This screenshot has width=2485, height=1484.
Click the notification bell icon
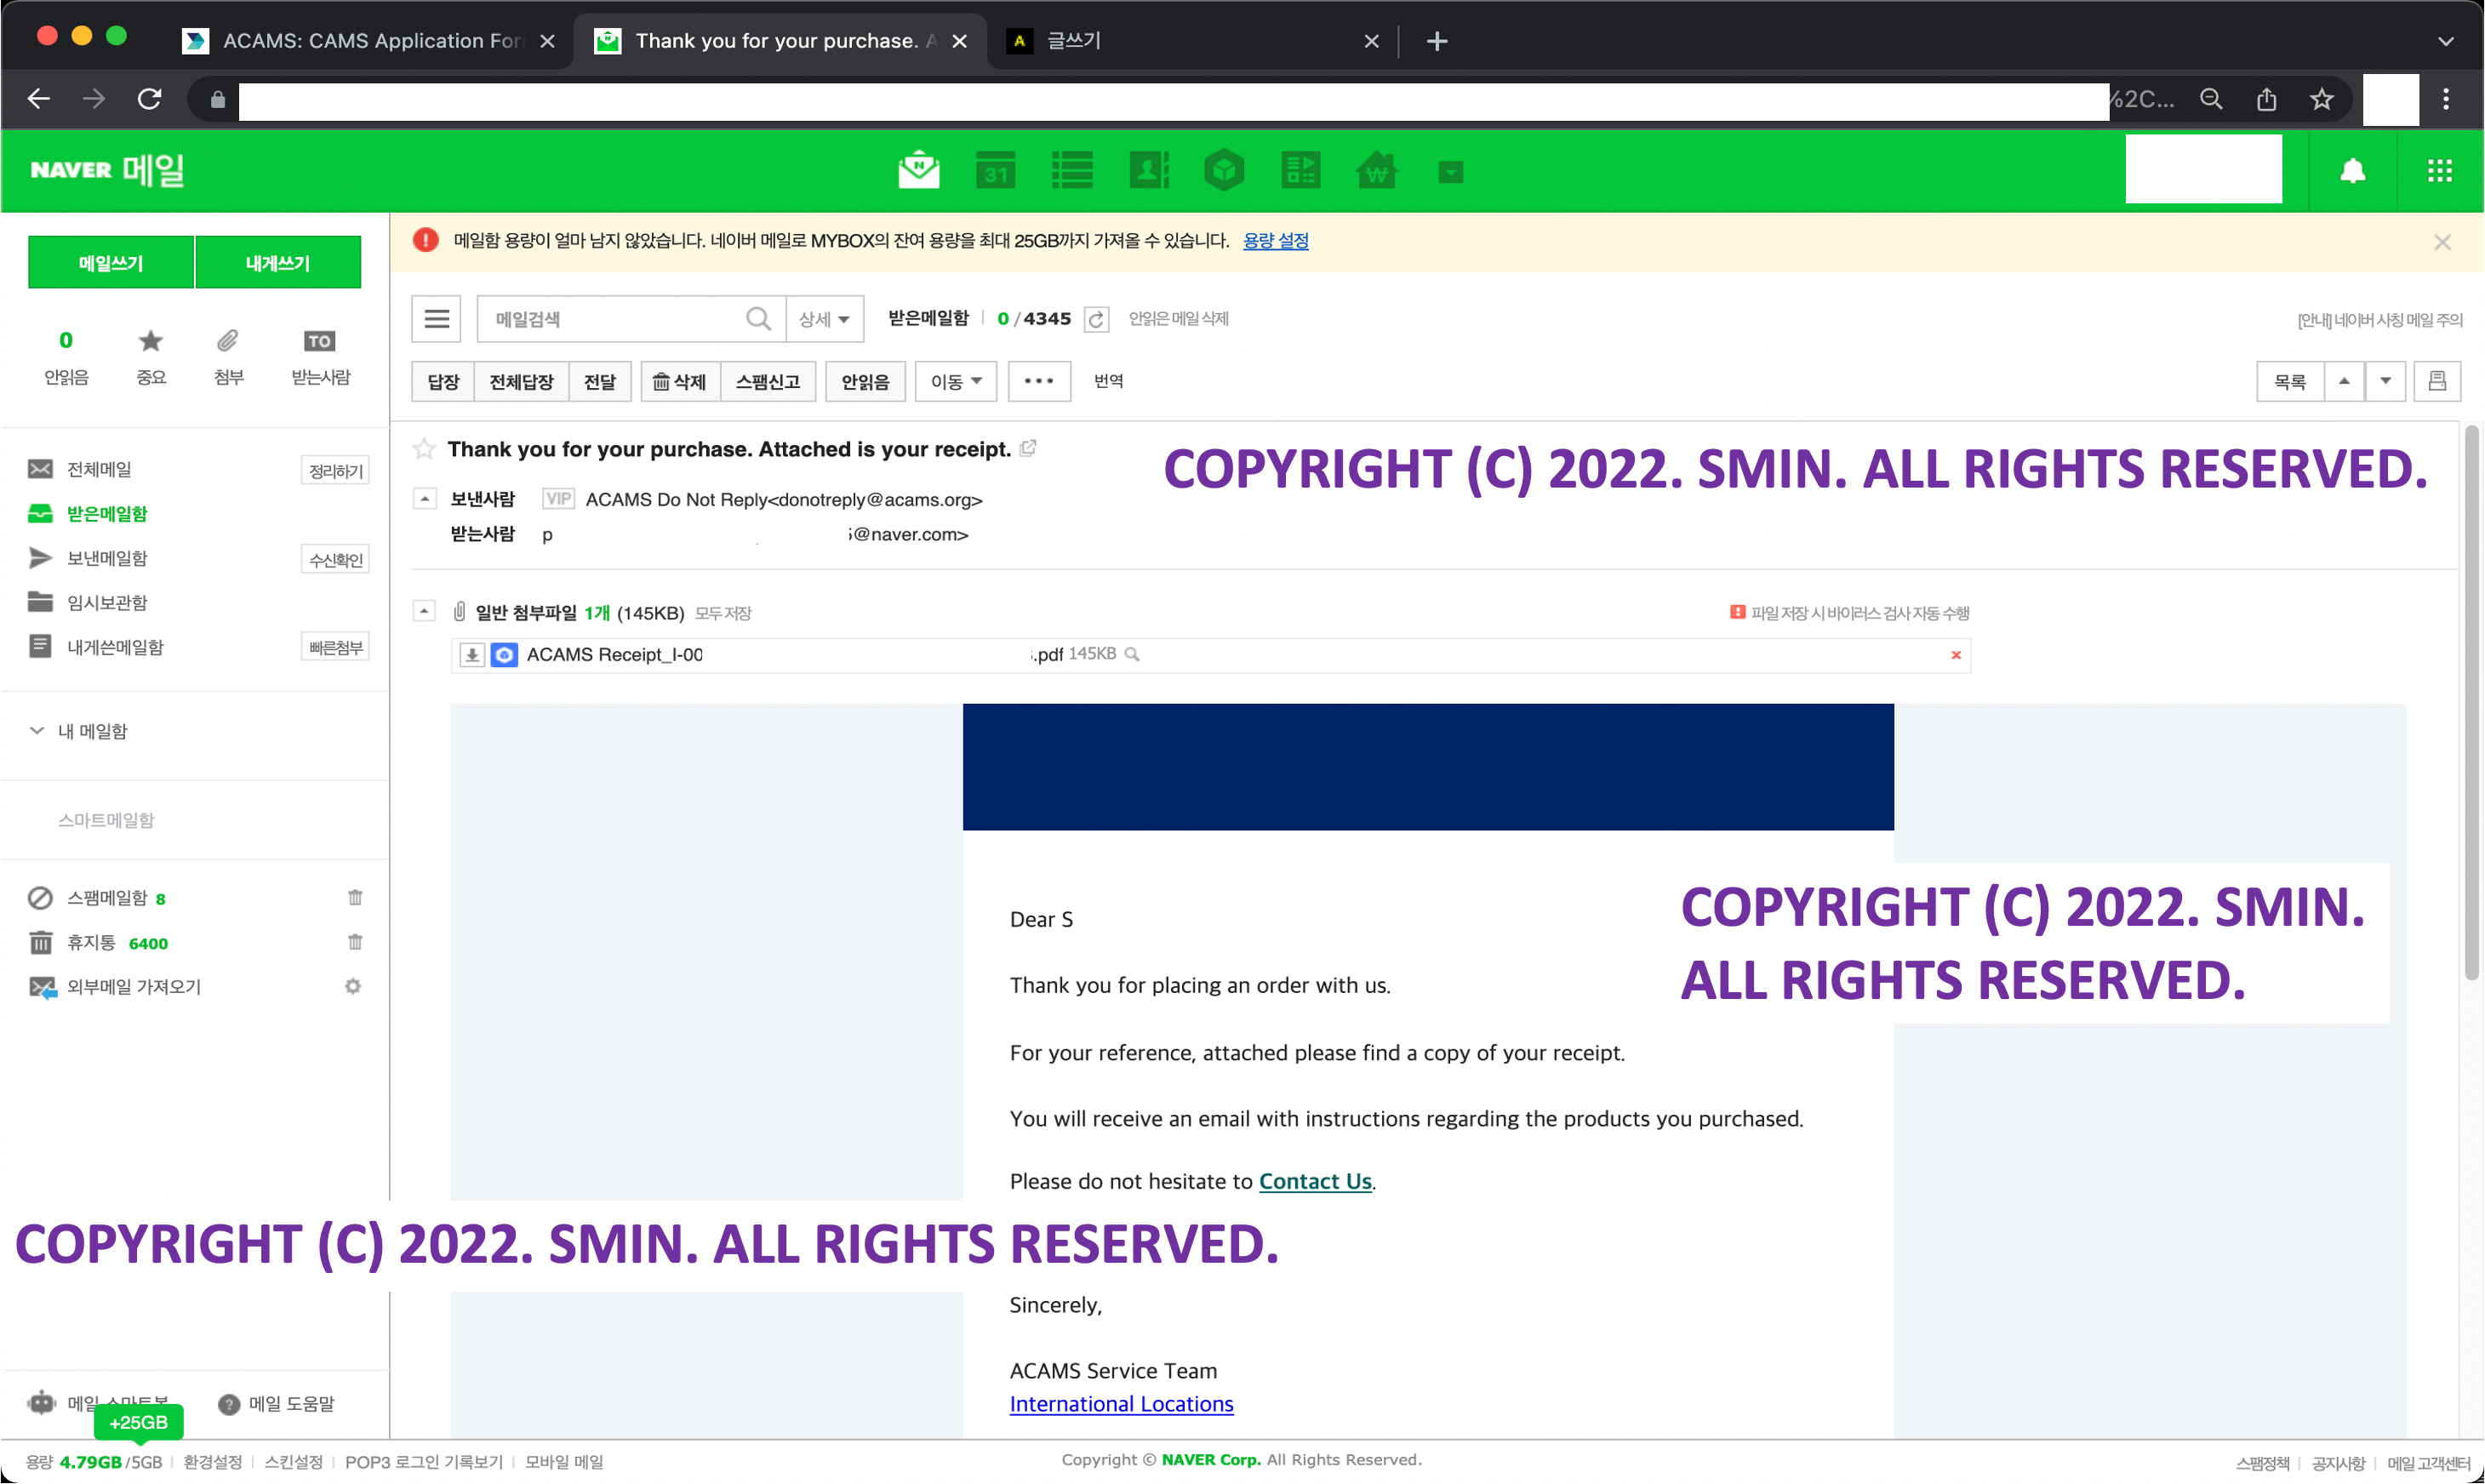click(x=2352, y=171)
